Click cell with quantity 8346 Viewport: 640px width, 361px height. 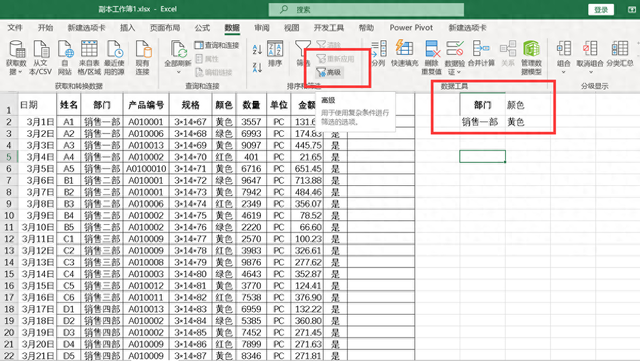coord(251,356)
